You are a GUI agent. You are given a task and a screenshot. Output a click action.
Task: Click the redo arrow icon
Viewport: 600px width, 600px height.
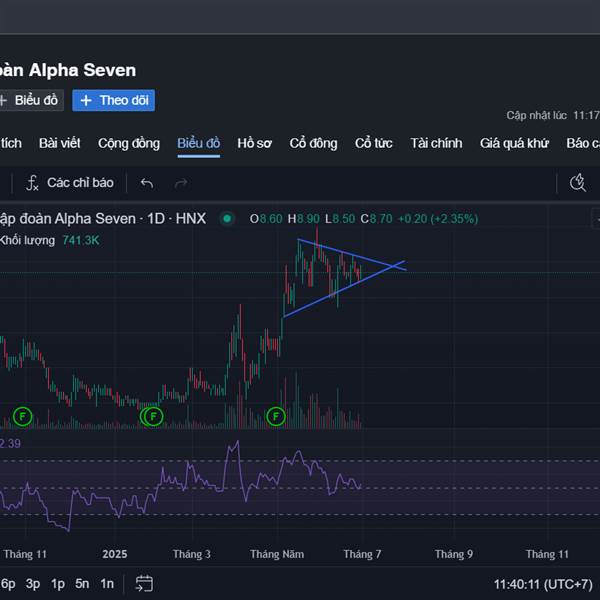tap(181, 183)
